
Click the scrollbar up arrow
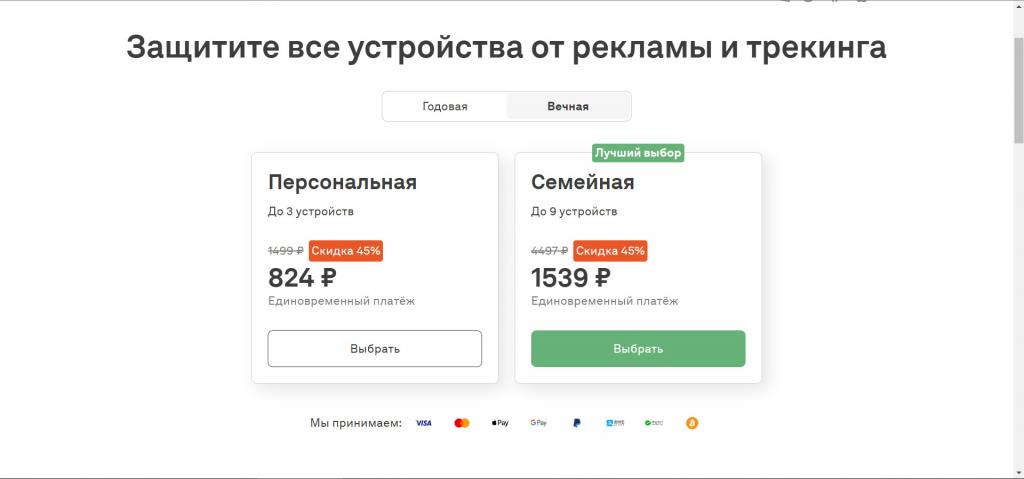1018,8
